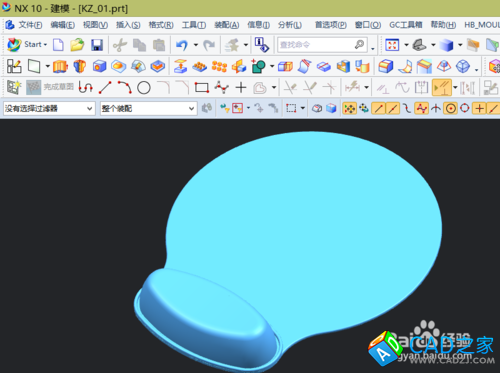
Task: Open the 分析(L) menu
Action: (x=290, y=25)
